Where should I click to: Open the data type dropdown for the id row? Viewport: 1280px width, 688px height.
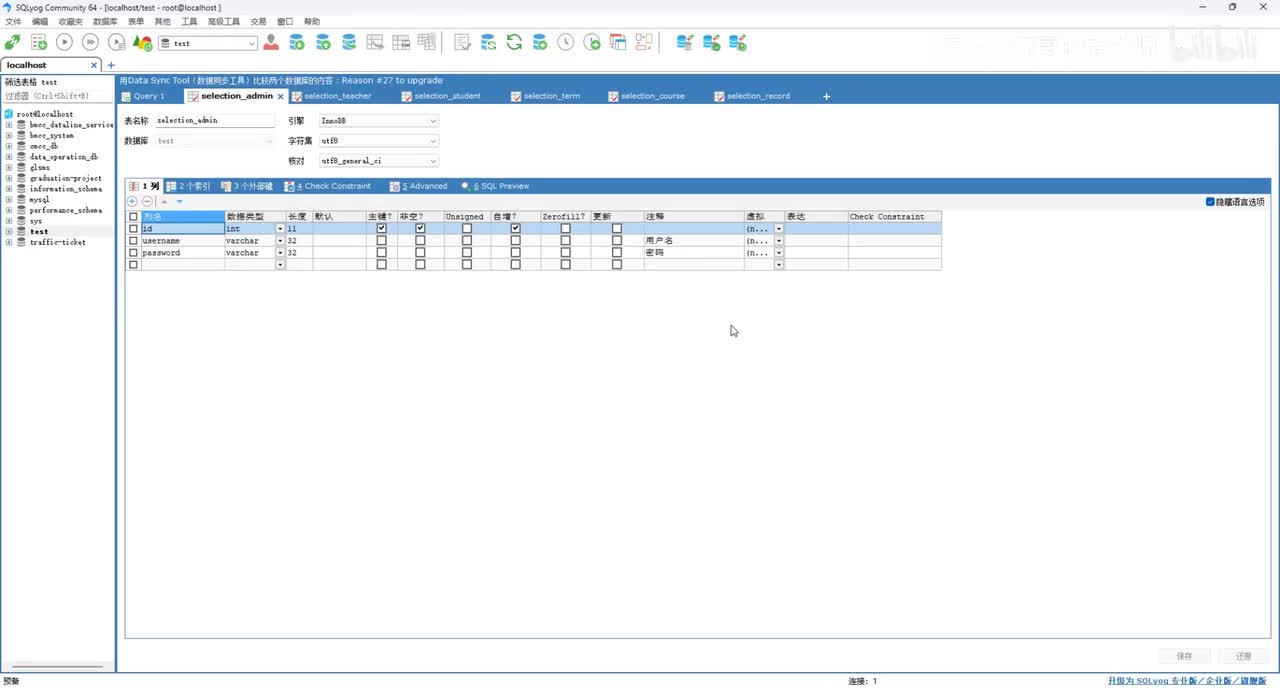279,229
